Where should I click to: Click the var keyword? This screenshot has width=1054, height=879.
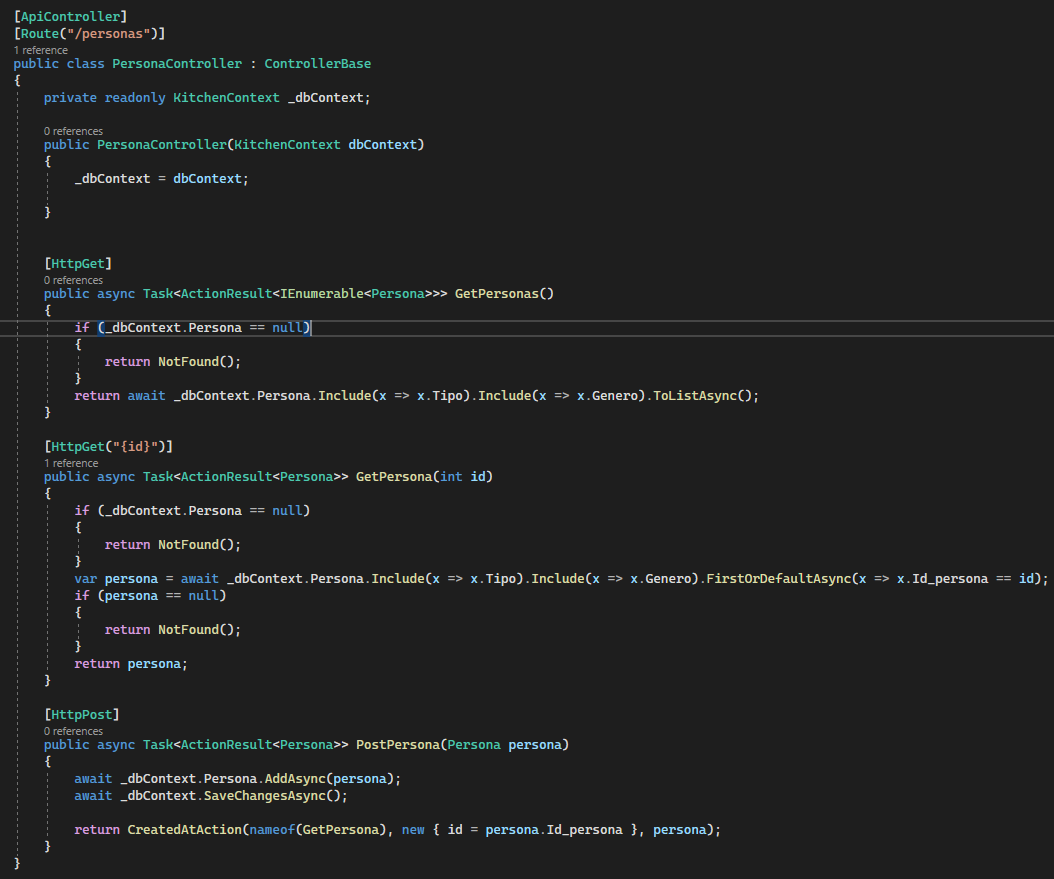pos(85,579)
